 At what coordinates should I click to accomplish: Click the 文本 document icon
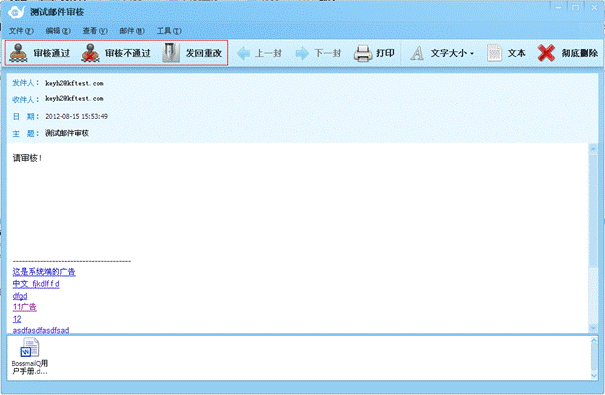[x=494, y=53]
